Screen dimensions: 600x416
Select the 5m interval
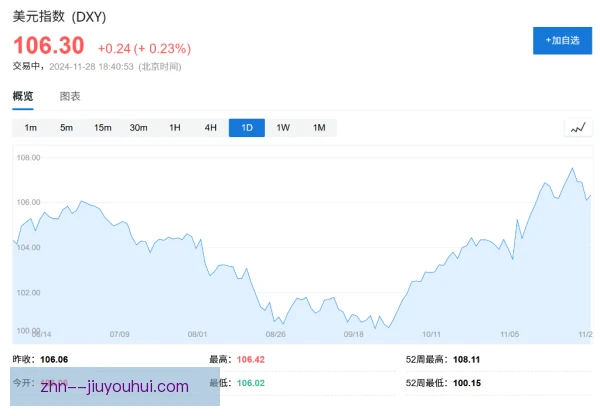(66, 128)
